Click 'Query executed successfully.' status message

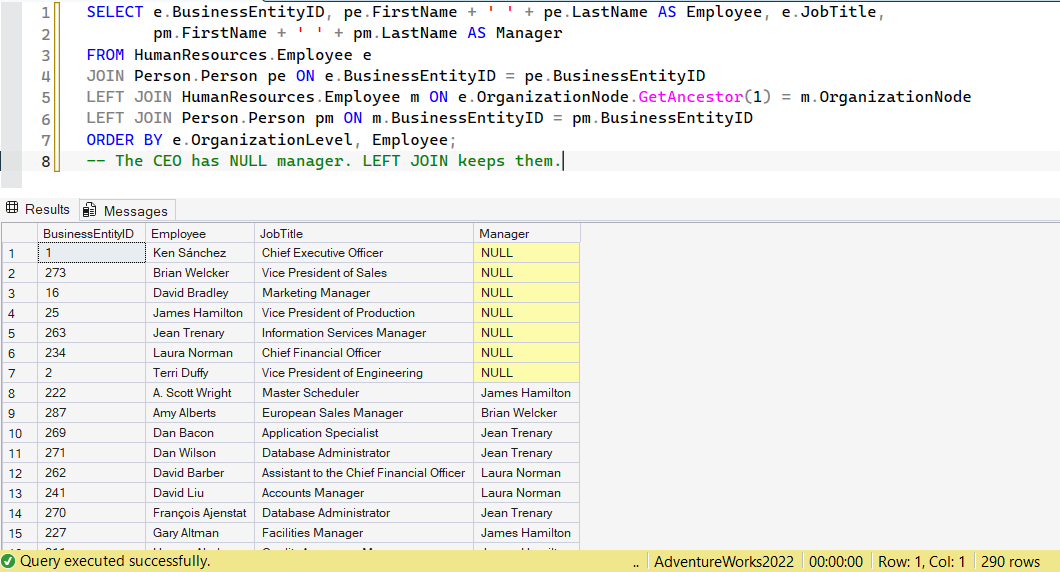pos(115,561)
